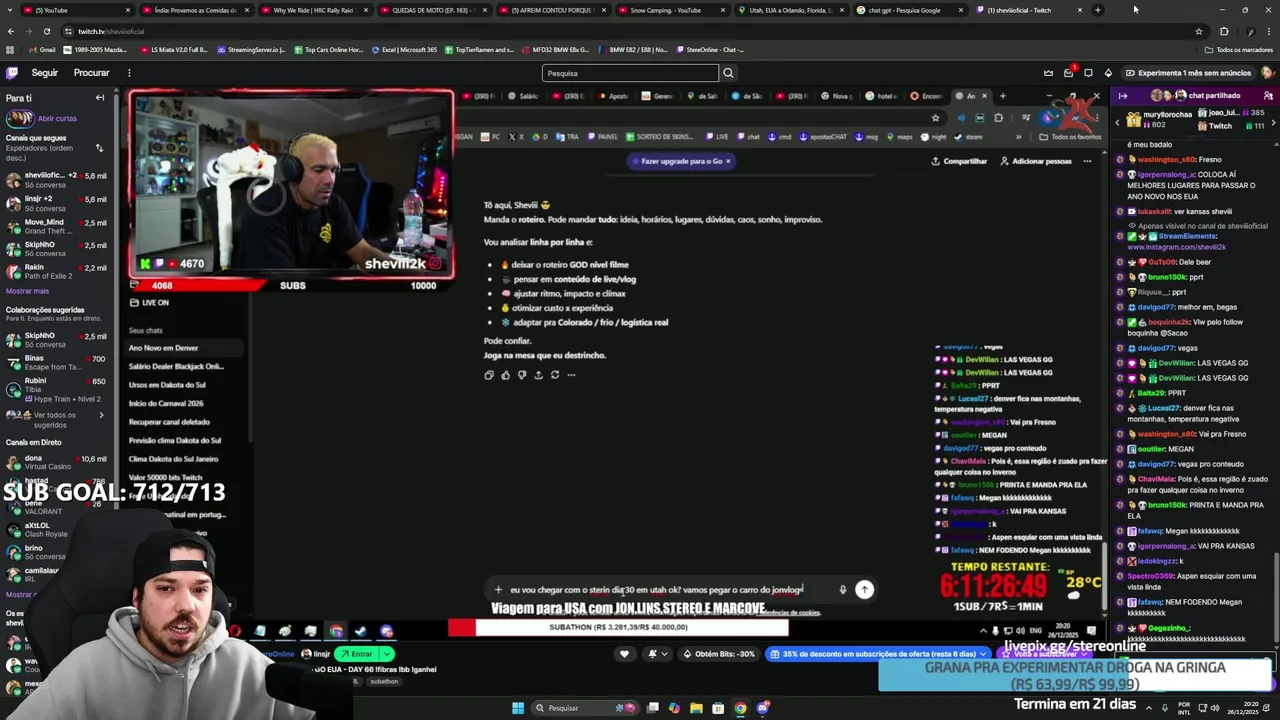Viewport: 1280px width, 720px height.
Task: Open the Prime loot crown icon
Action: click(1048, 73)
